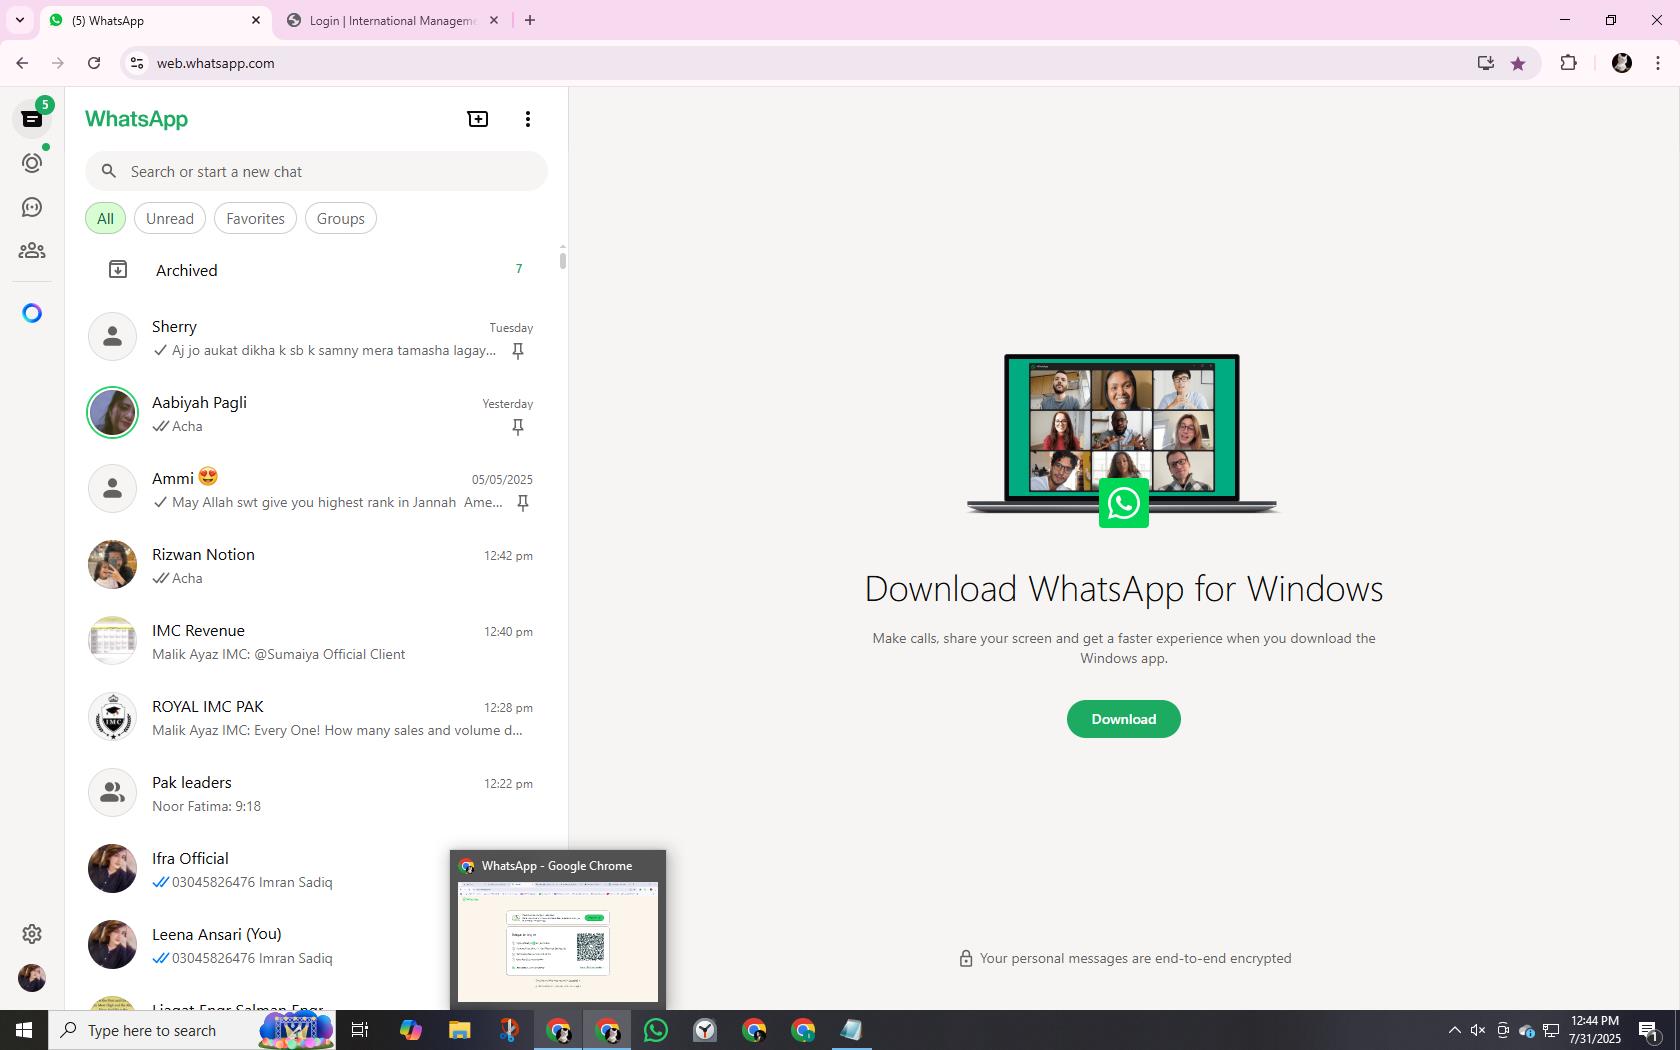The image size is (1680, 1050).
Task: Click the green Download button
Action: pos(1123,719)
